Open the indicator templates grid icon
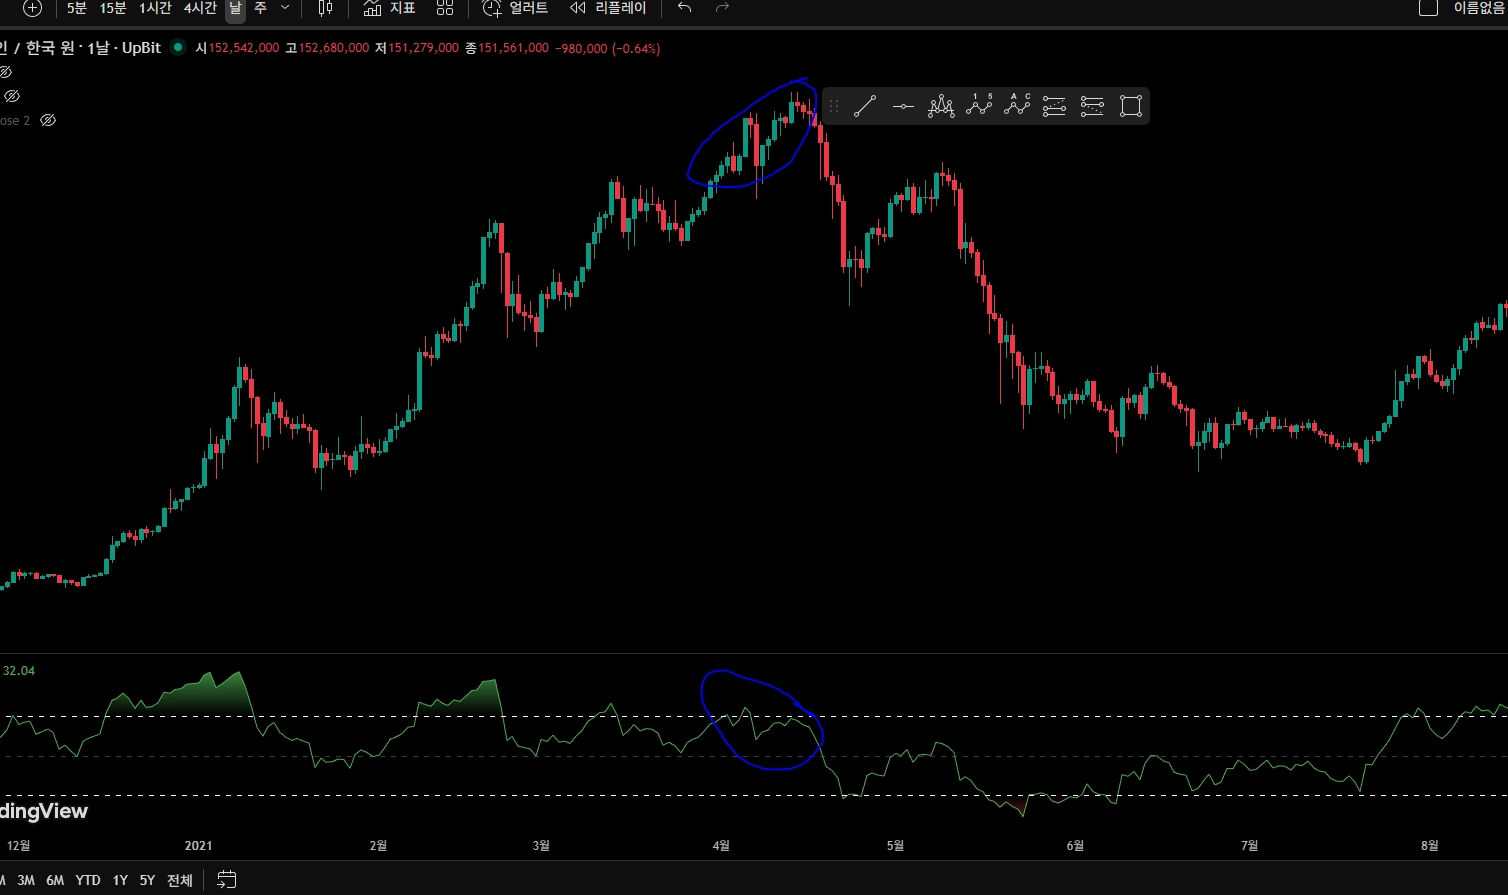 point(445,8)
